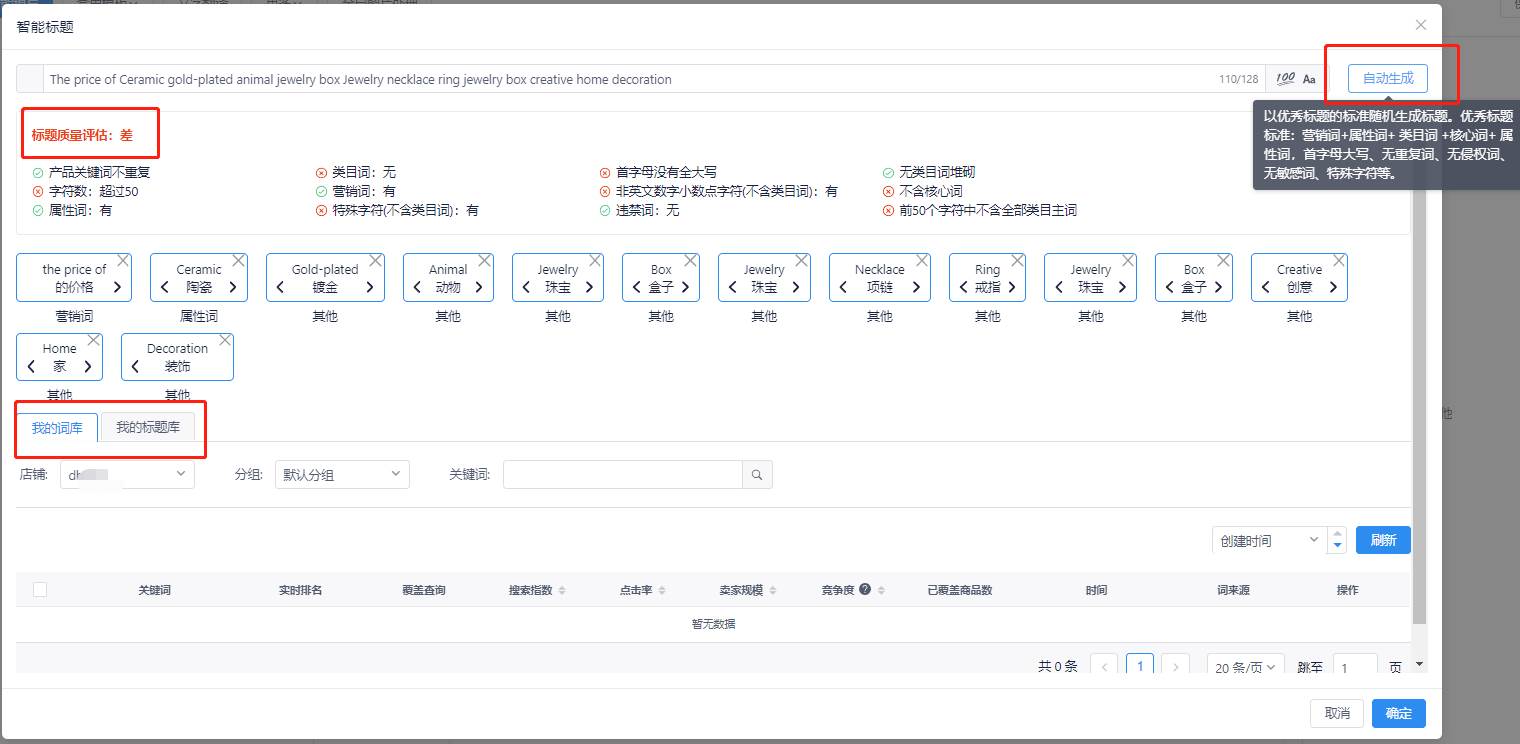The image size is (1520, 744).
Task: Move Animal chip right
Action: click(x=479, y=287)
